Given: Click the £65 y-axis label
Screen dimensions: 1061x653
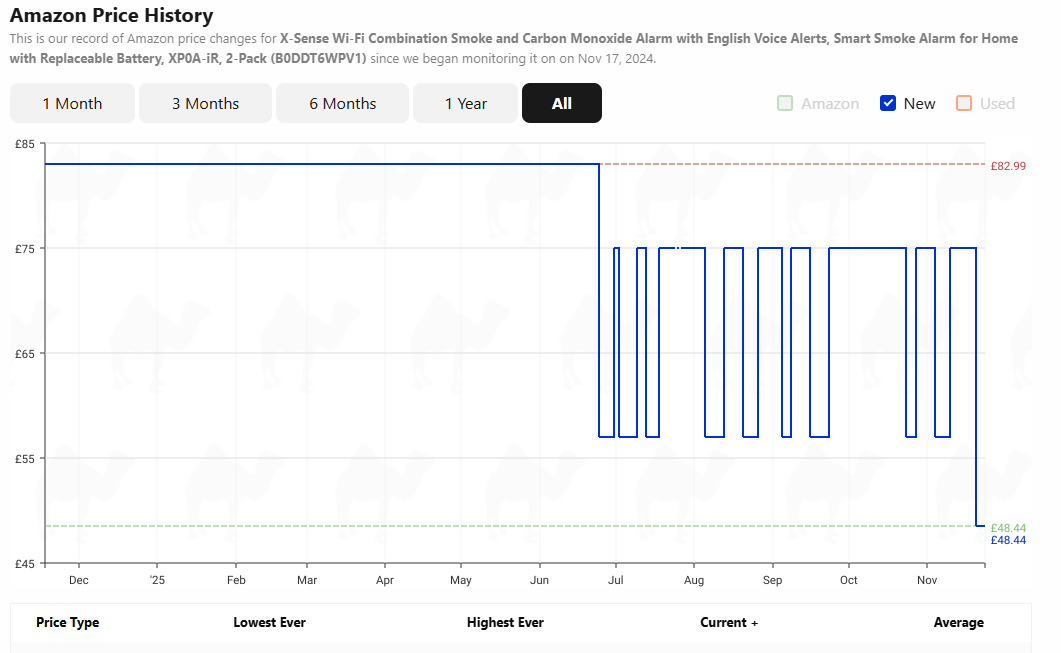Looking at the screenshot, I should 25,354.
